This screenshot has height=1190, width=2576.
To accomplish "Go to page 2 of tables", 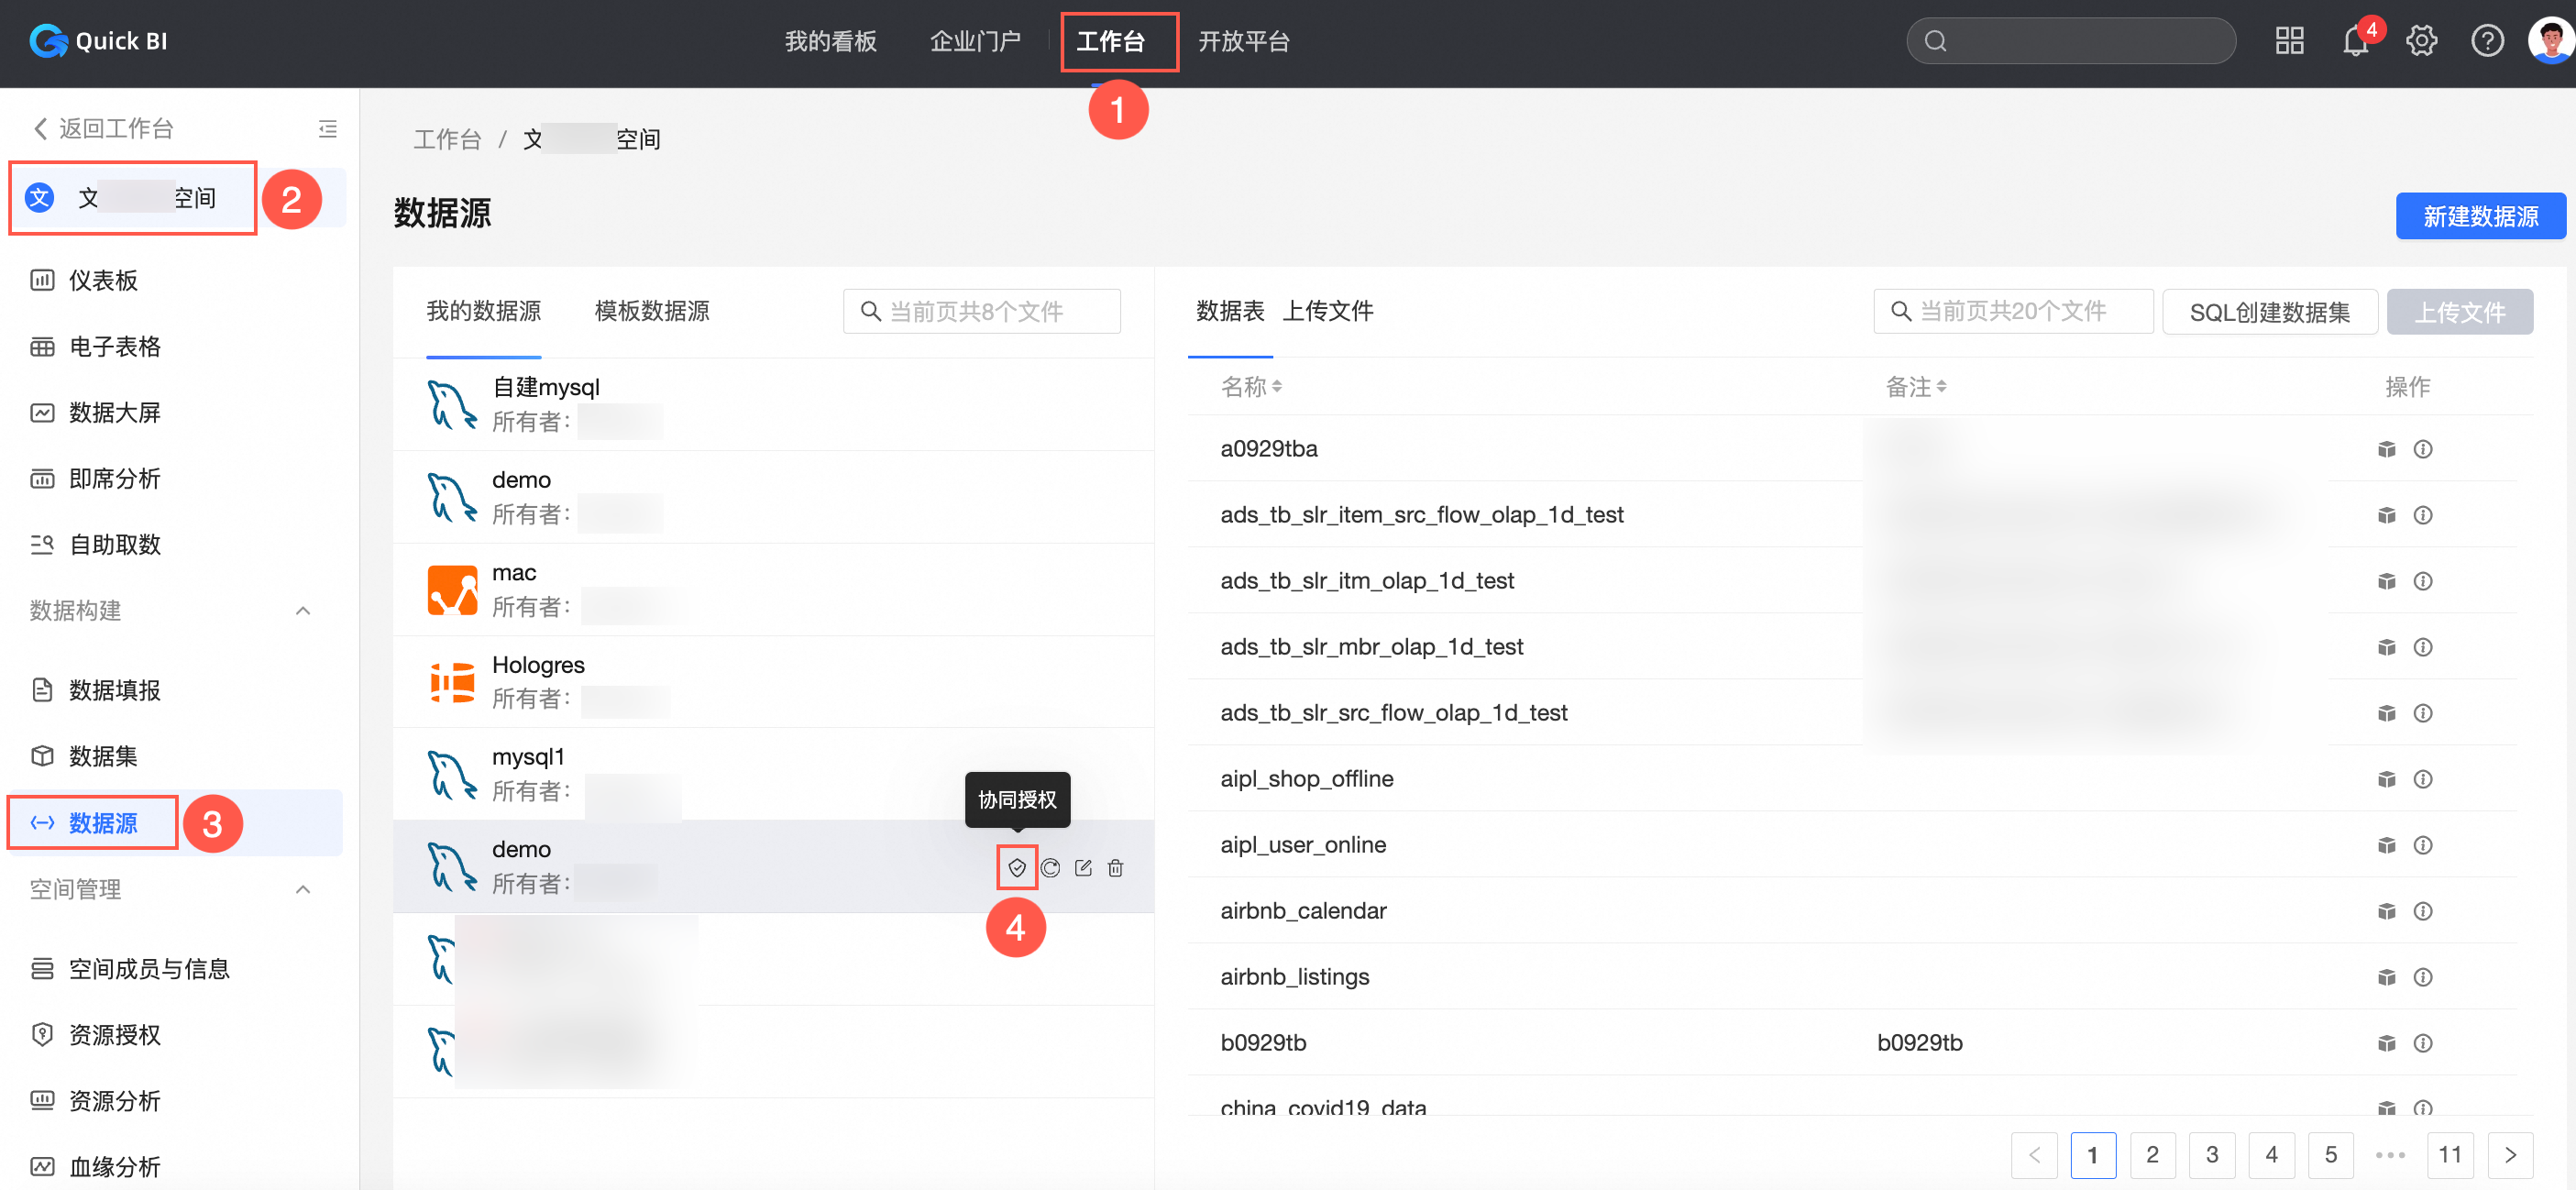I will pyautogui.click(x=2152, y=1155).
